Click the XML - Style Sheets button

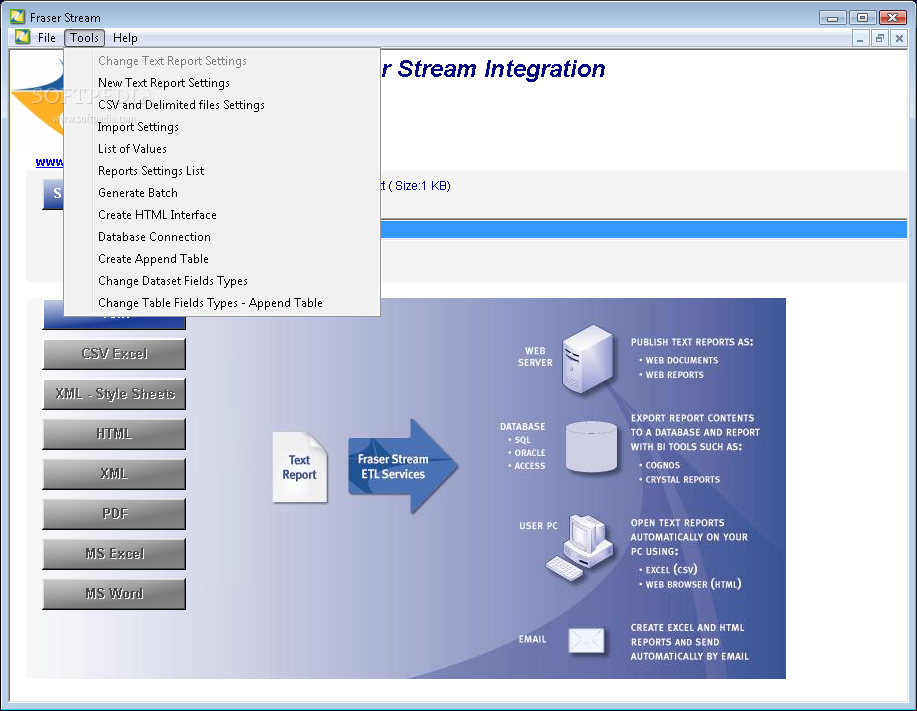pos(114,394)
